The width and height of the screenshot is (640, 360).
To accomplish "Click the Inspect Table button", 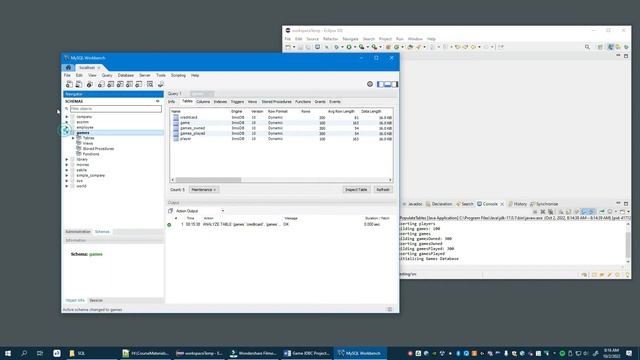I will pyautogui.click(x=356, y=190).
